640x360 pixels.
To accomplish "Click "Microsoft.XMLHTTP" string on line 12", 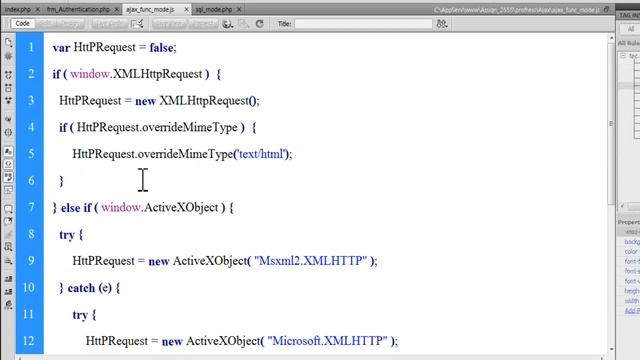I will [x=327, y=341].
